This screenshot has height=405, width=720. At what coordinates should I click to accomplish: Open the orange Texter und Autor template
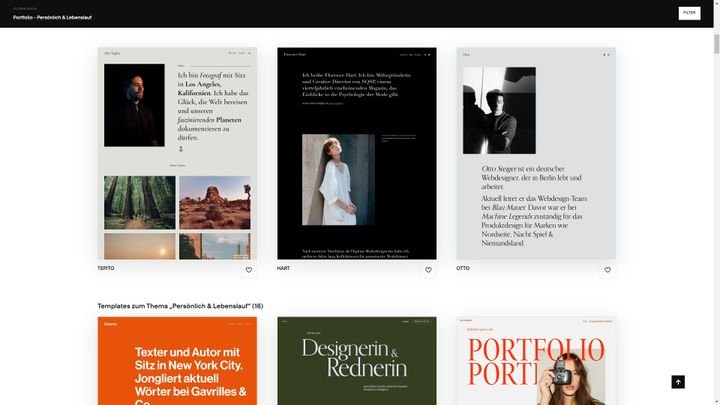(177, 361)
